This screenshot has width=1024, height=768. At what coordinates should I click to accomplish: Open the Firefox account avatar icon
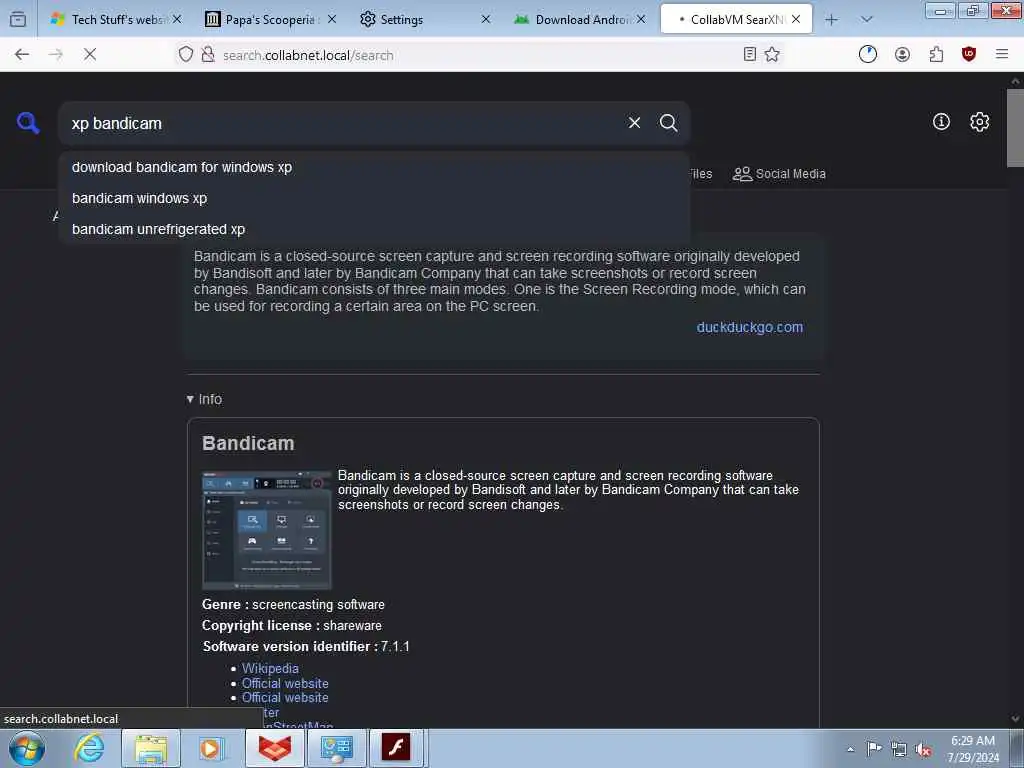pyautogui.click(x=903, y=55)
